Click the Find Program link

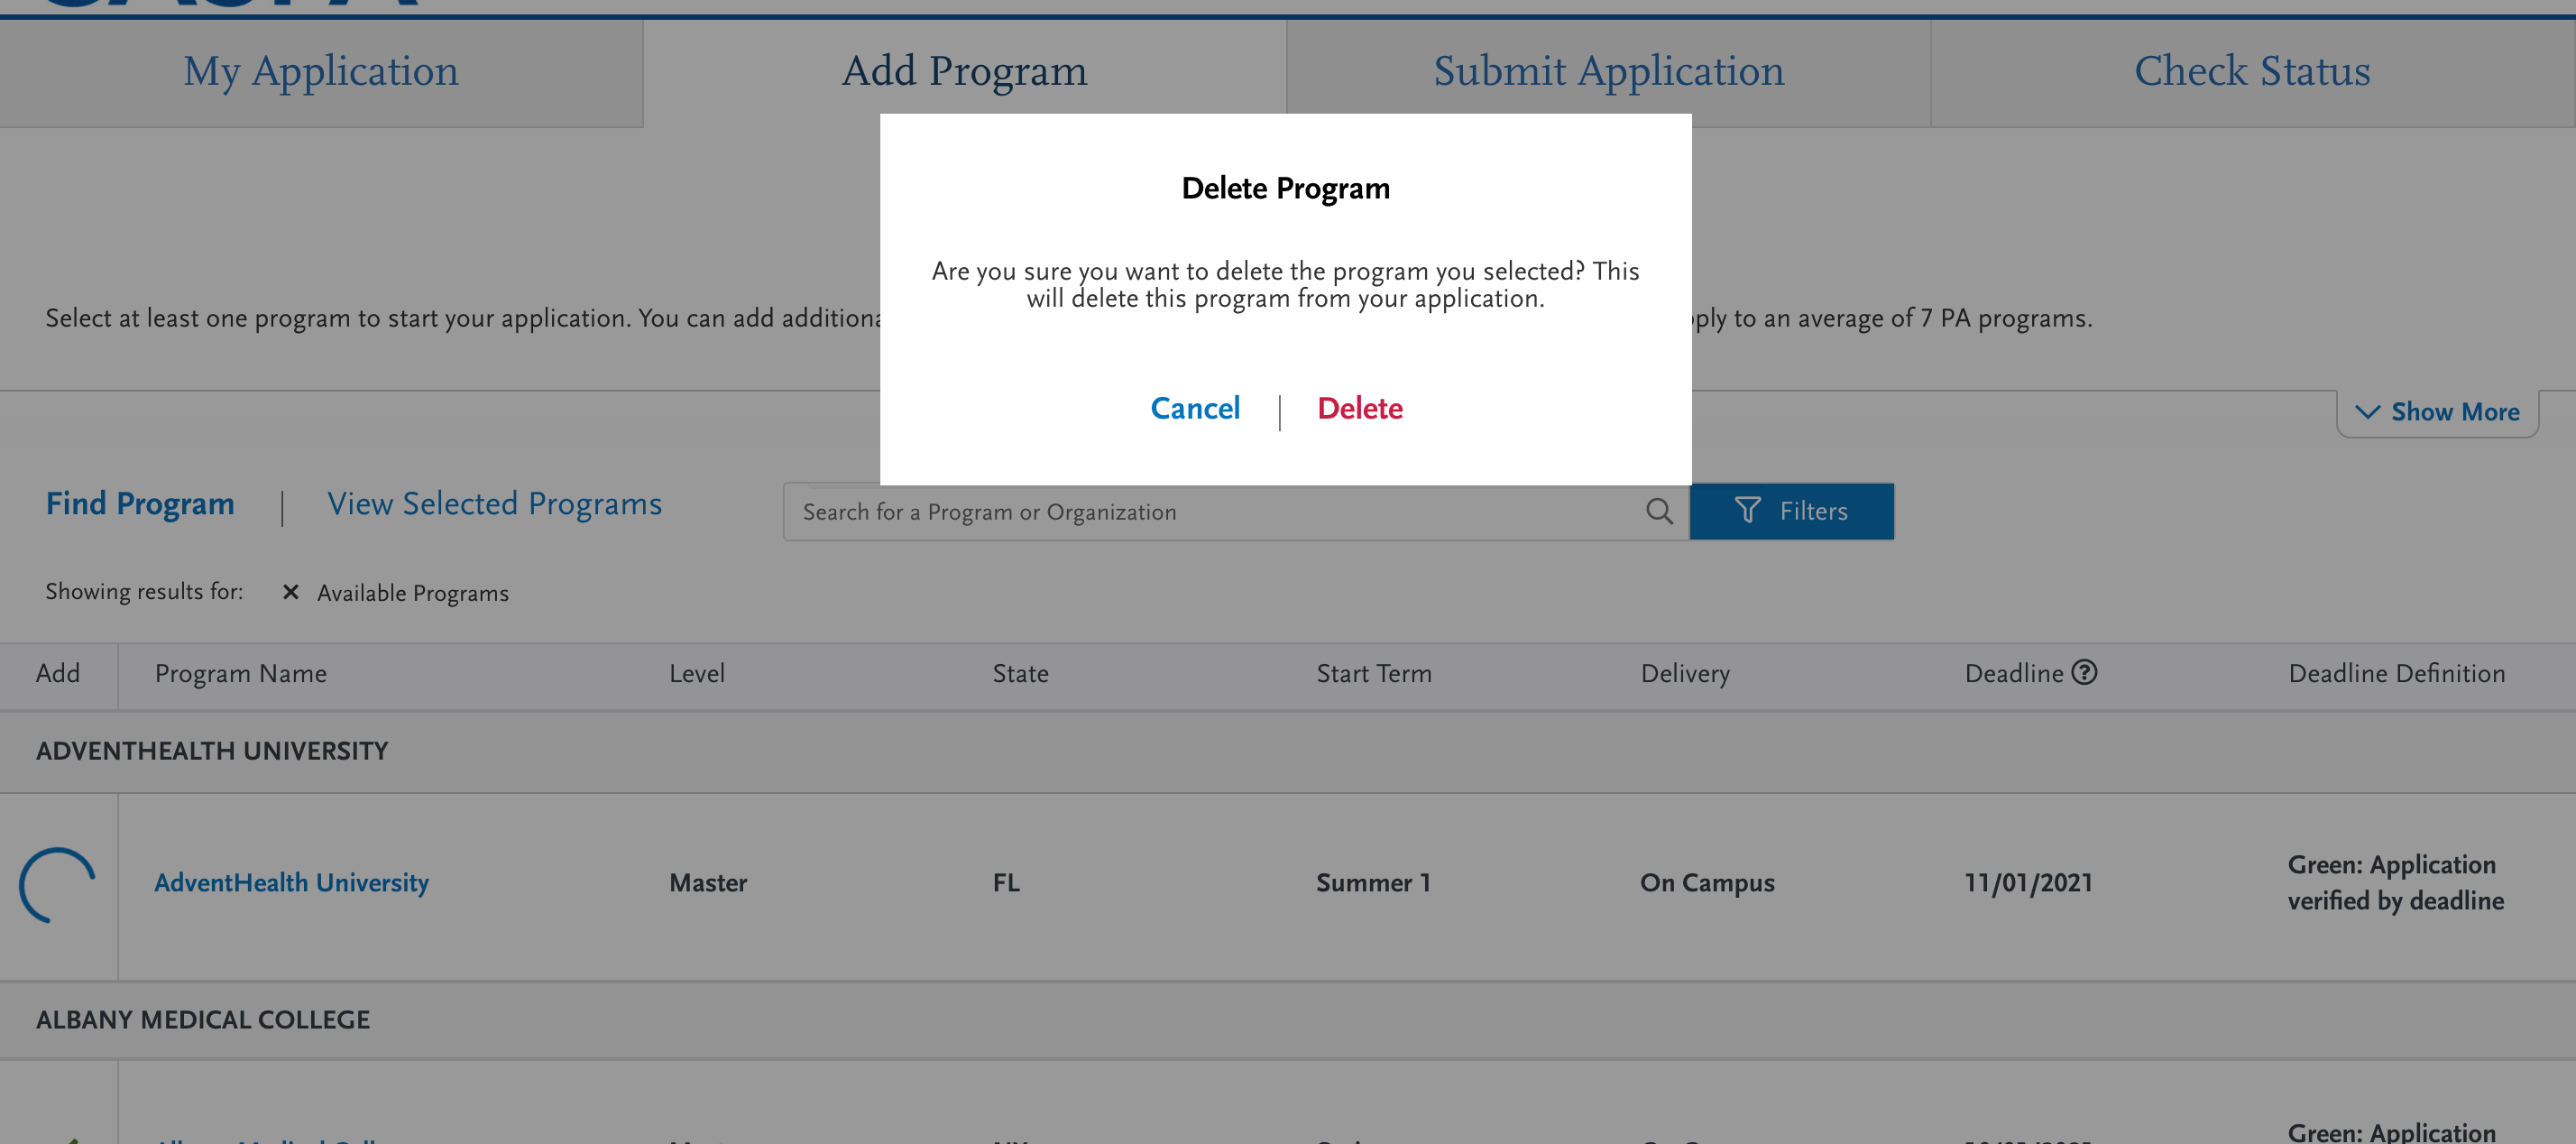tap(140, 504)
